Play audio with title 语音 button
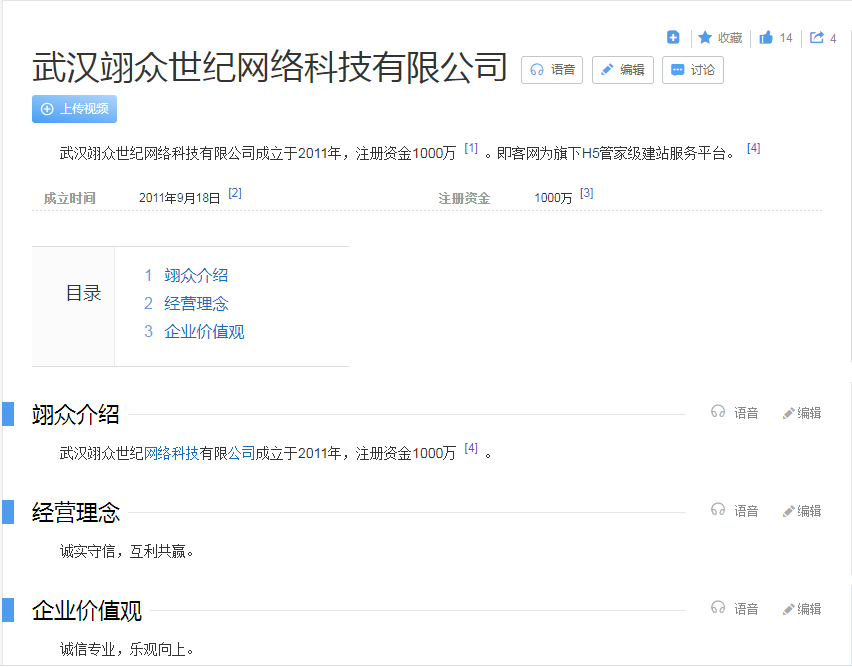The height and width of the screenshot is (667, 852). click(552, 70)
